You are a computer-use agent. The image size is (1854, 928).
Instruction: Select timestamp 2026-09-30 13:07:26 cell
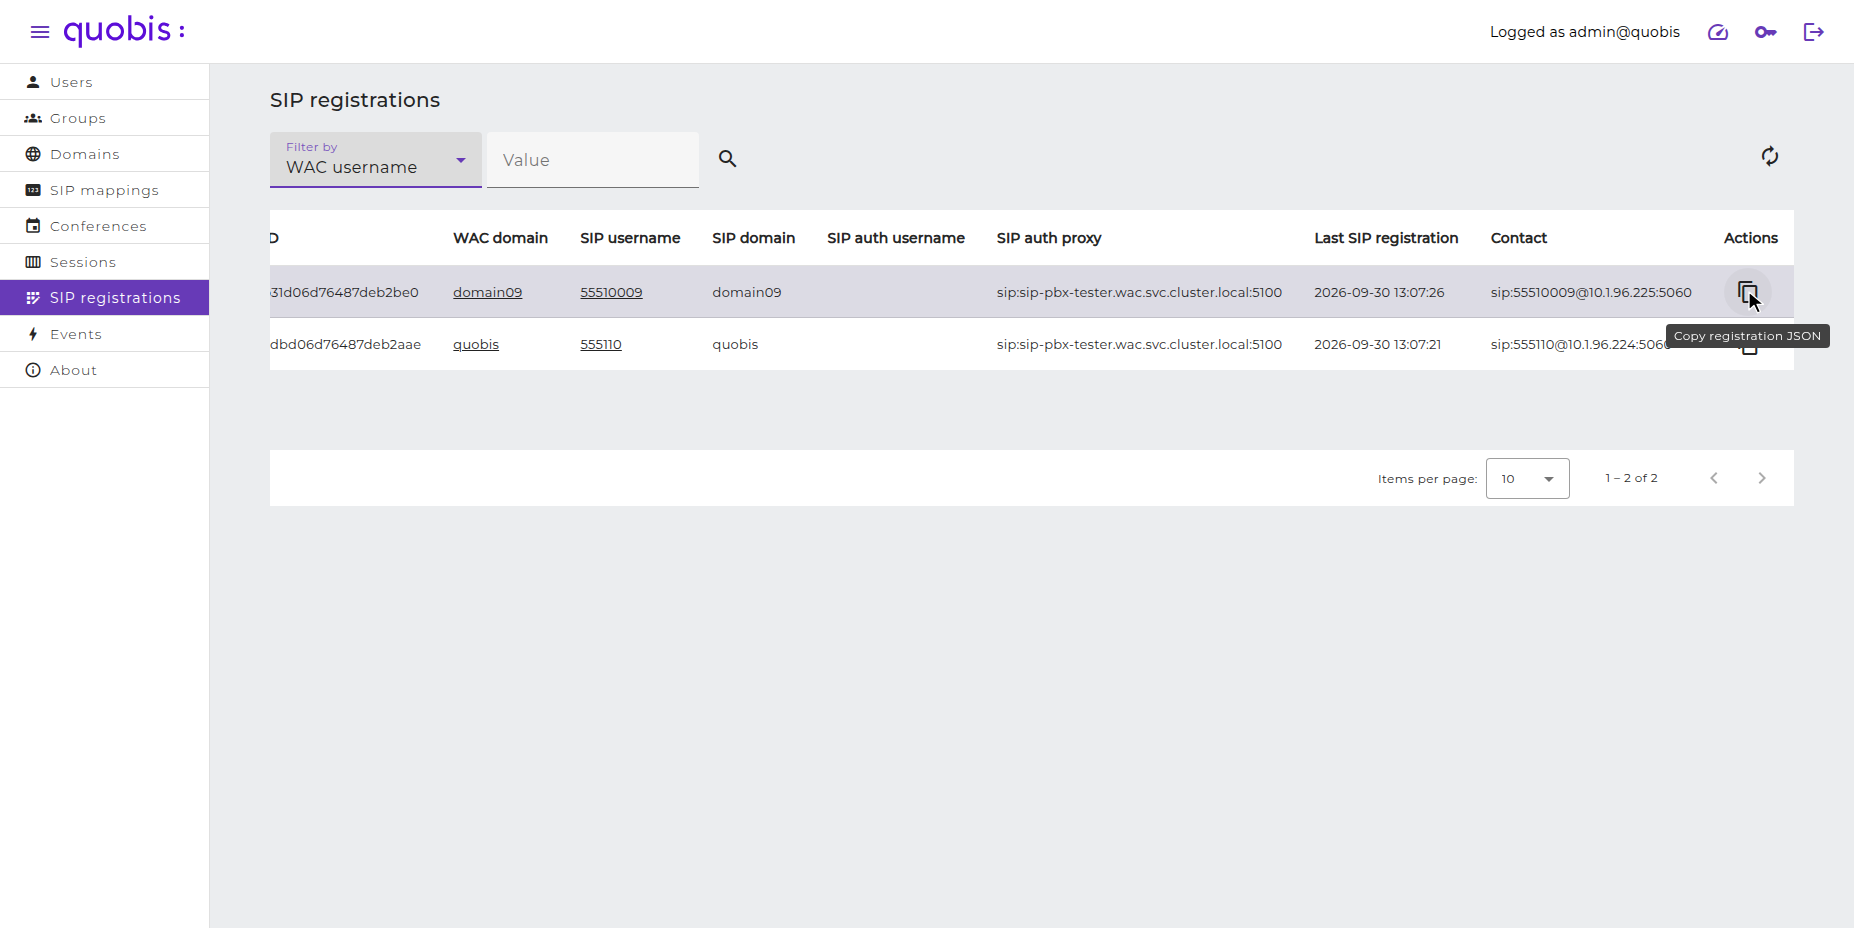tap(1379, 292)
